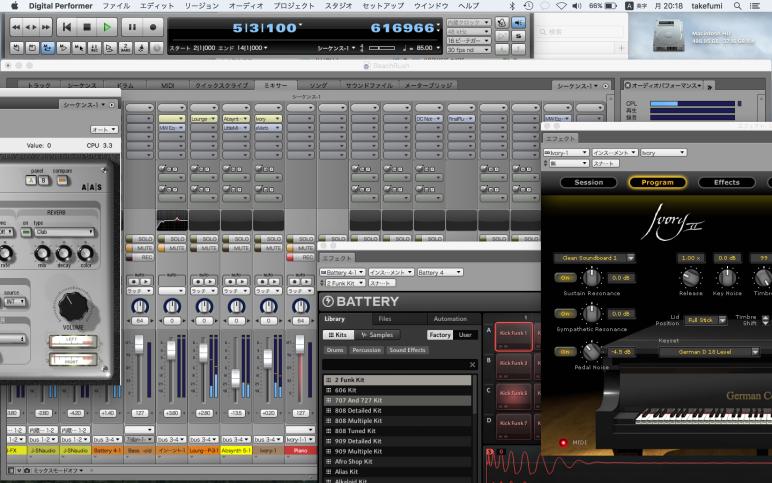Click the S solo icon at control panel right

click(518, 36)
